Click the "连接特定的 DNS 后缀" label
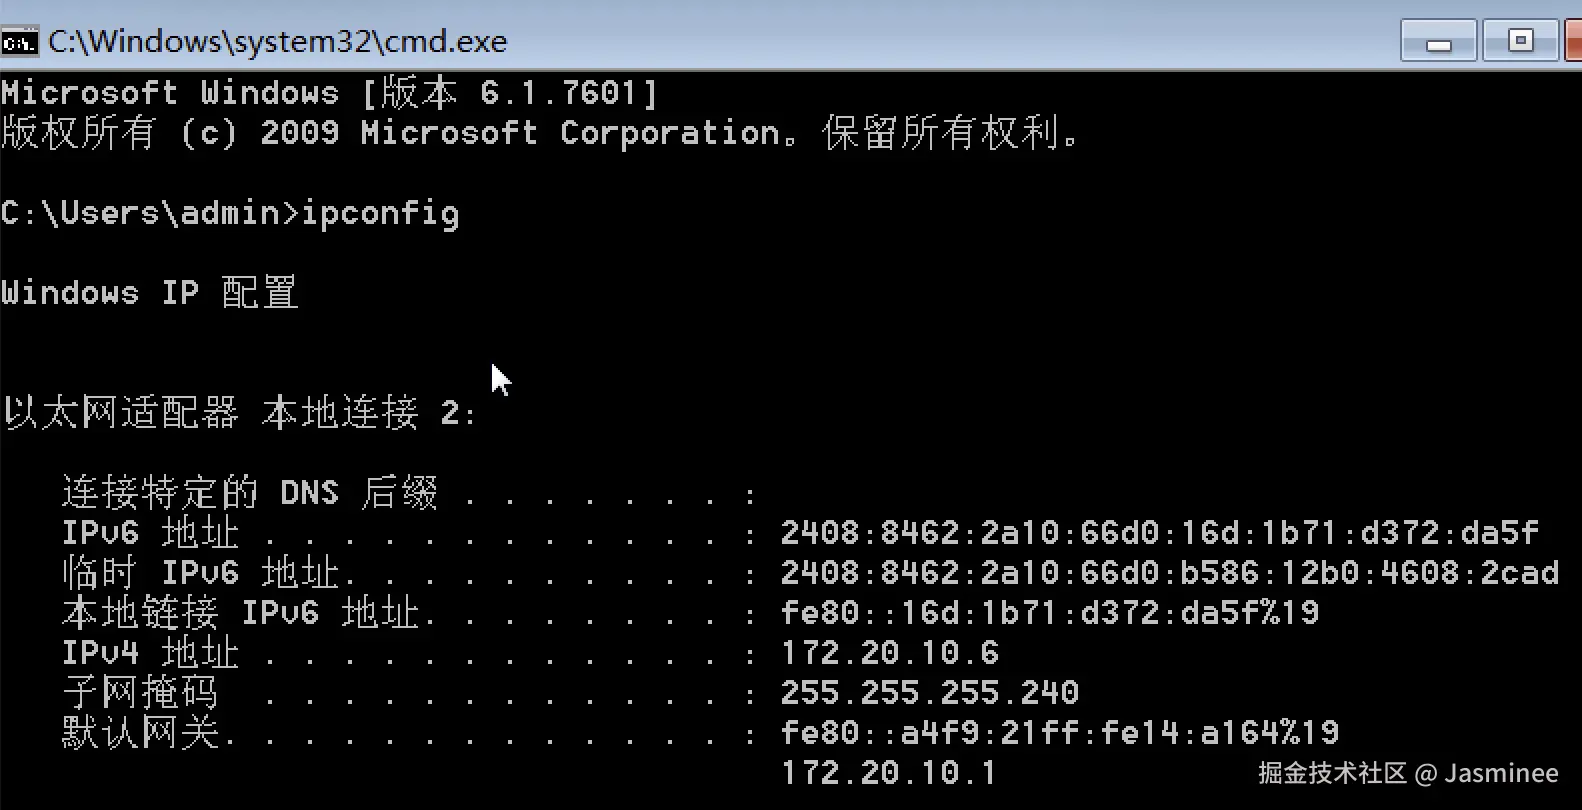The height and width of the screenshot is (810, 1582). [250, 493]
